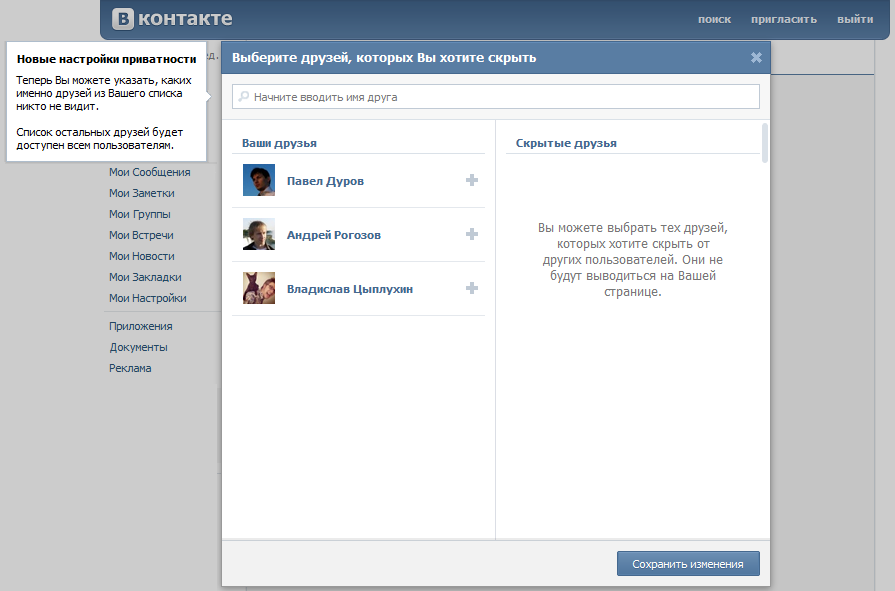Click the Владислав Цыплухин name link

point(350,289)
